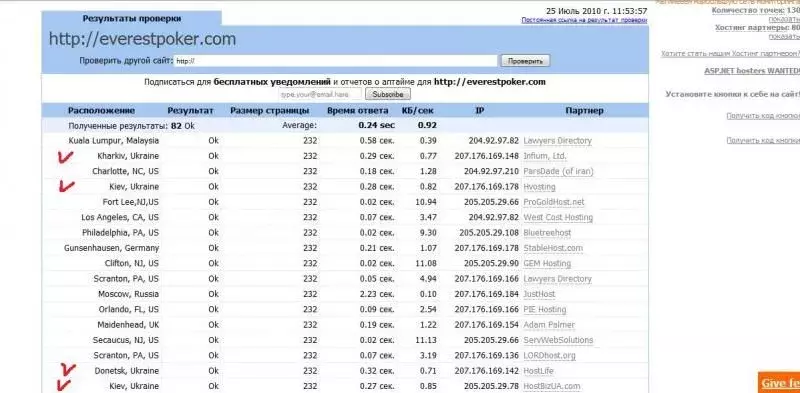Click the everestpoker.com page heading
Image resolution: width=800 pixels, height=393 pixels.
[x=142, y=39]
